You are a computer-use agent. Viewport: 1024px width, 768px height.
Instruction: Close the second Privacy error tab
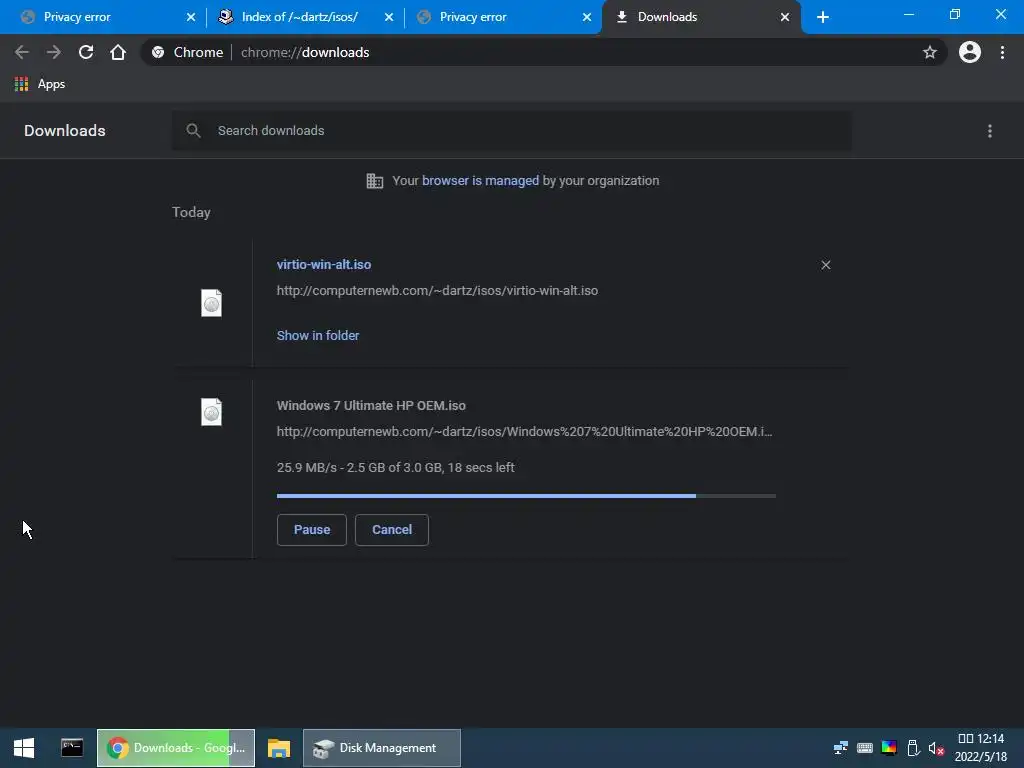[586, 17]
